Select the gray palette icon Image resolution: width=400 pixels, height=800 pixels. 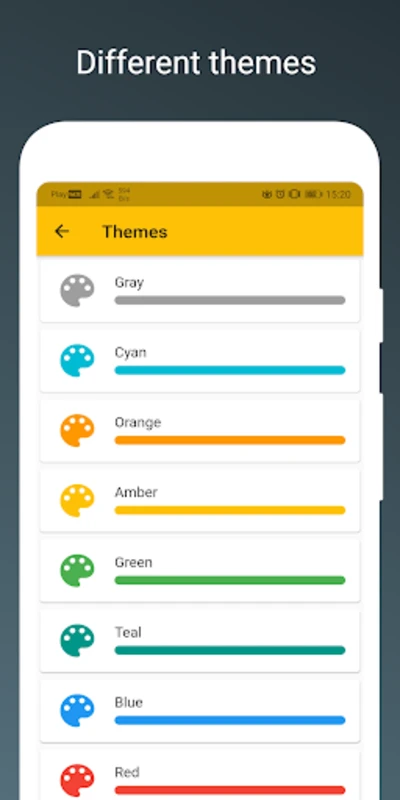77,290
